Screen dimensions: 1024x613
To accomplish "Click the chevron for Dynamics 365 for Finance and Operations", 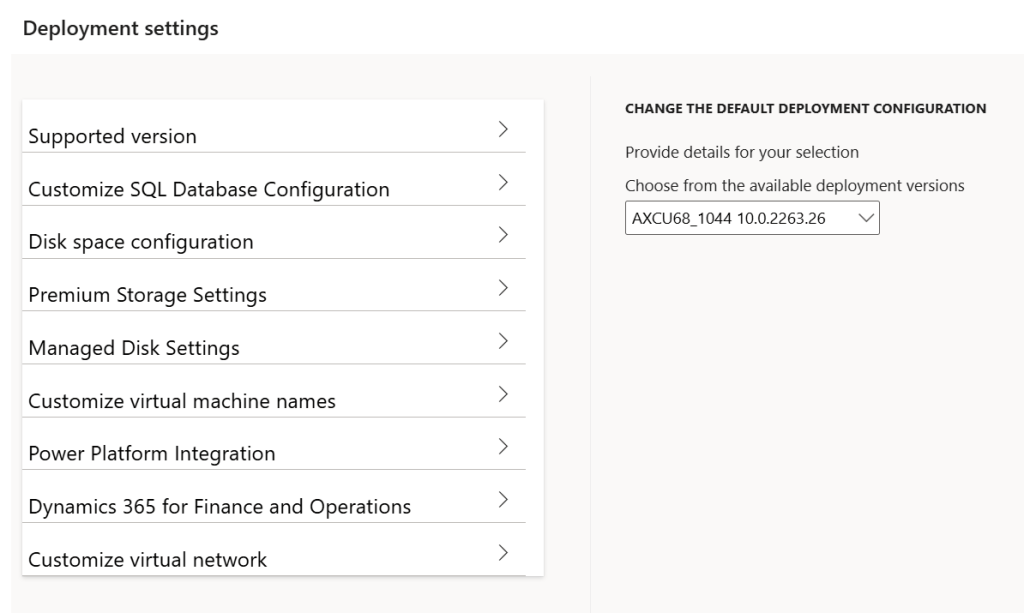I will 504,501.
